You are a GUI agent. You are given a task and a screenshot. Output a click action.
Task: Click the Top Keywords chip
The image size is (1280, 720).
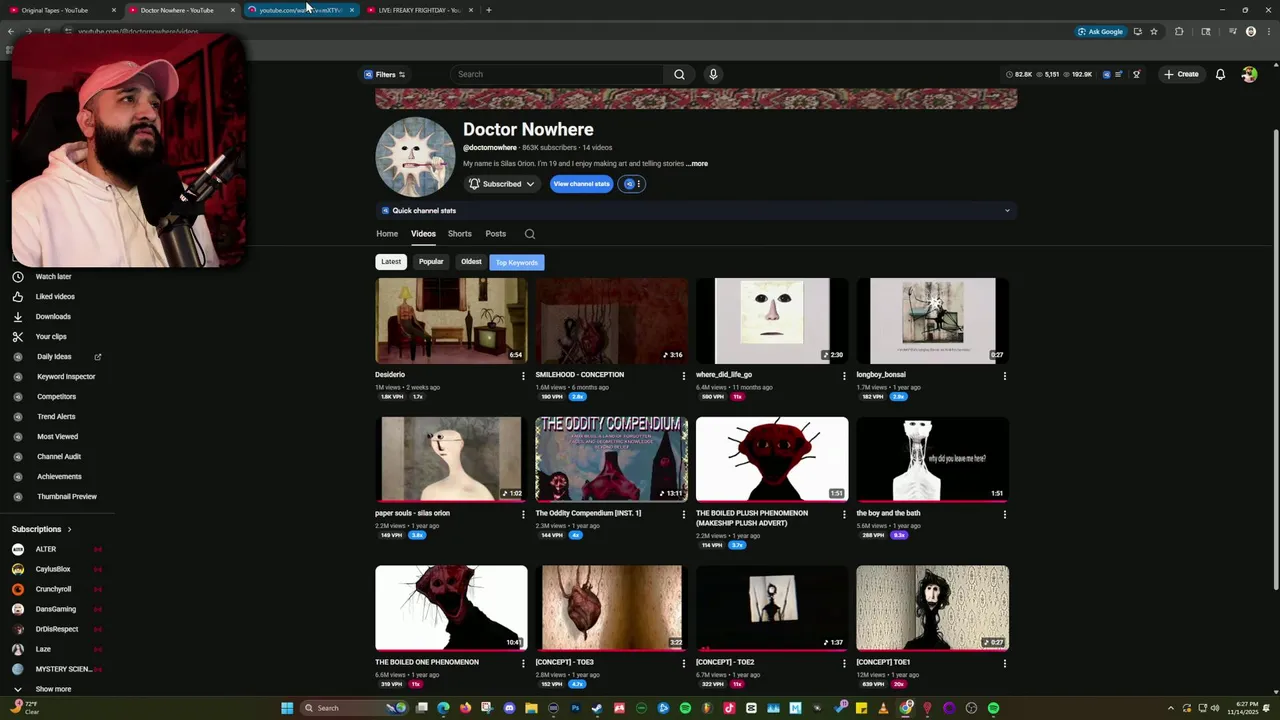pos(517,262)
